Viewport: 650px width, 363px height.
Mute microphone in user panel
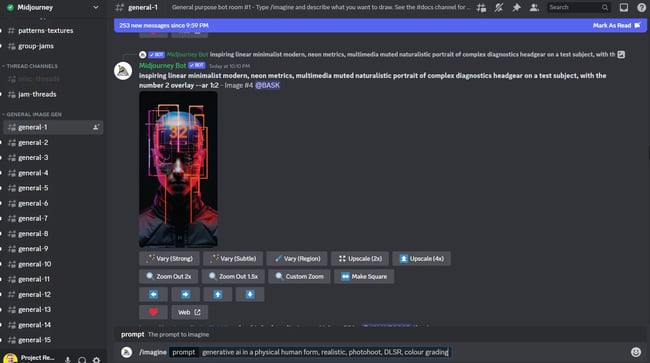(67, 359)
